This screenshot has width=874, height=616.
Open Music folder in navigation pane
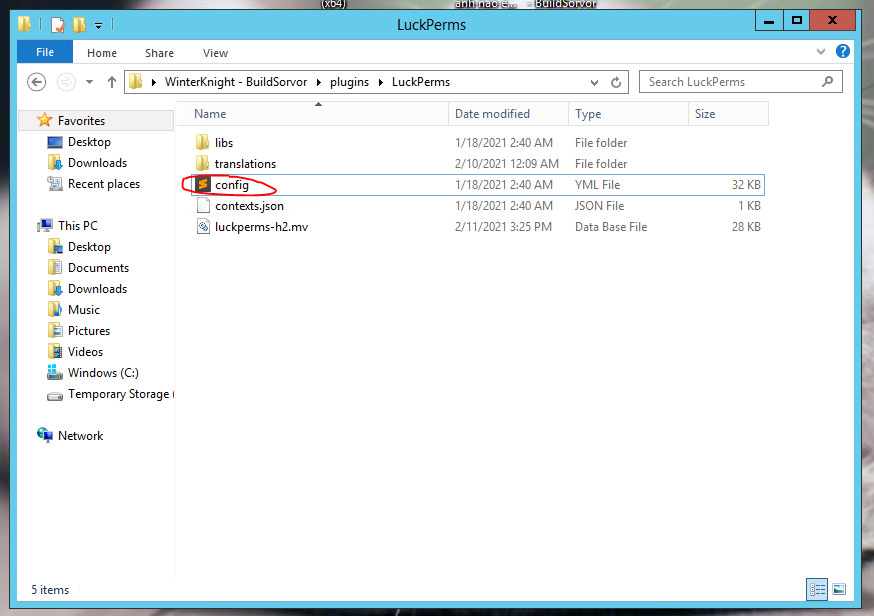point(84,310)
